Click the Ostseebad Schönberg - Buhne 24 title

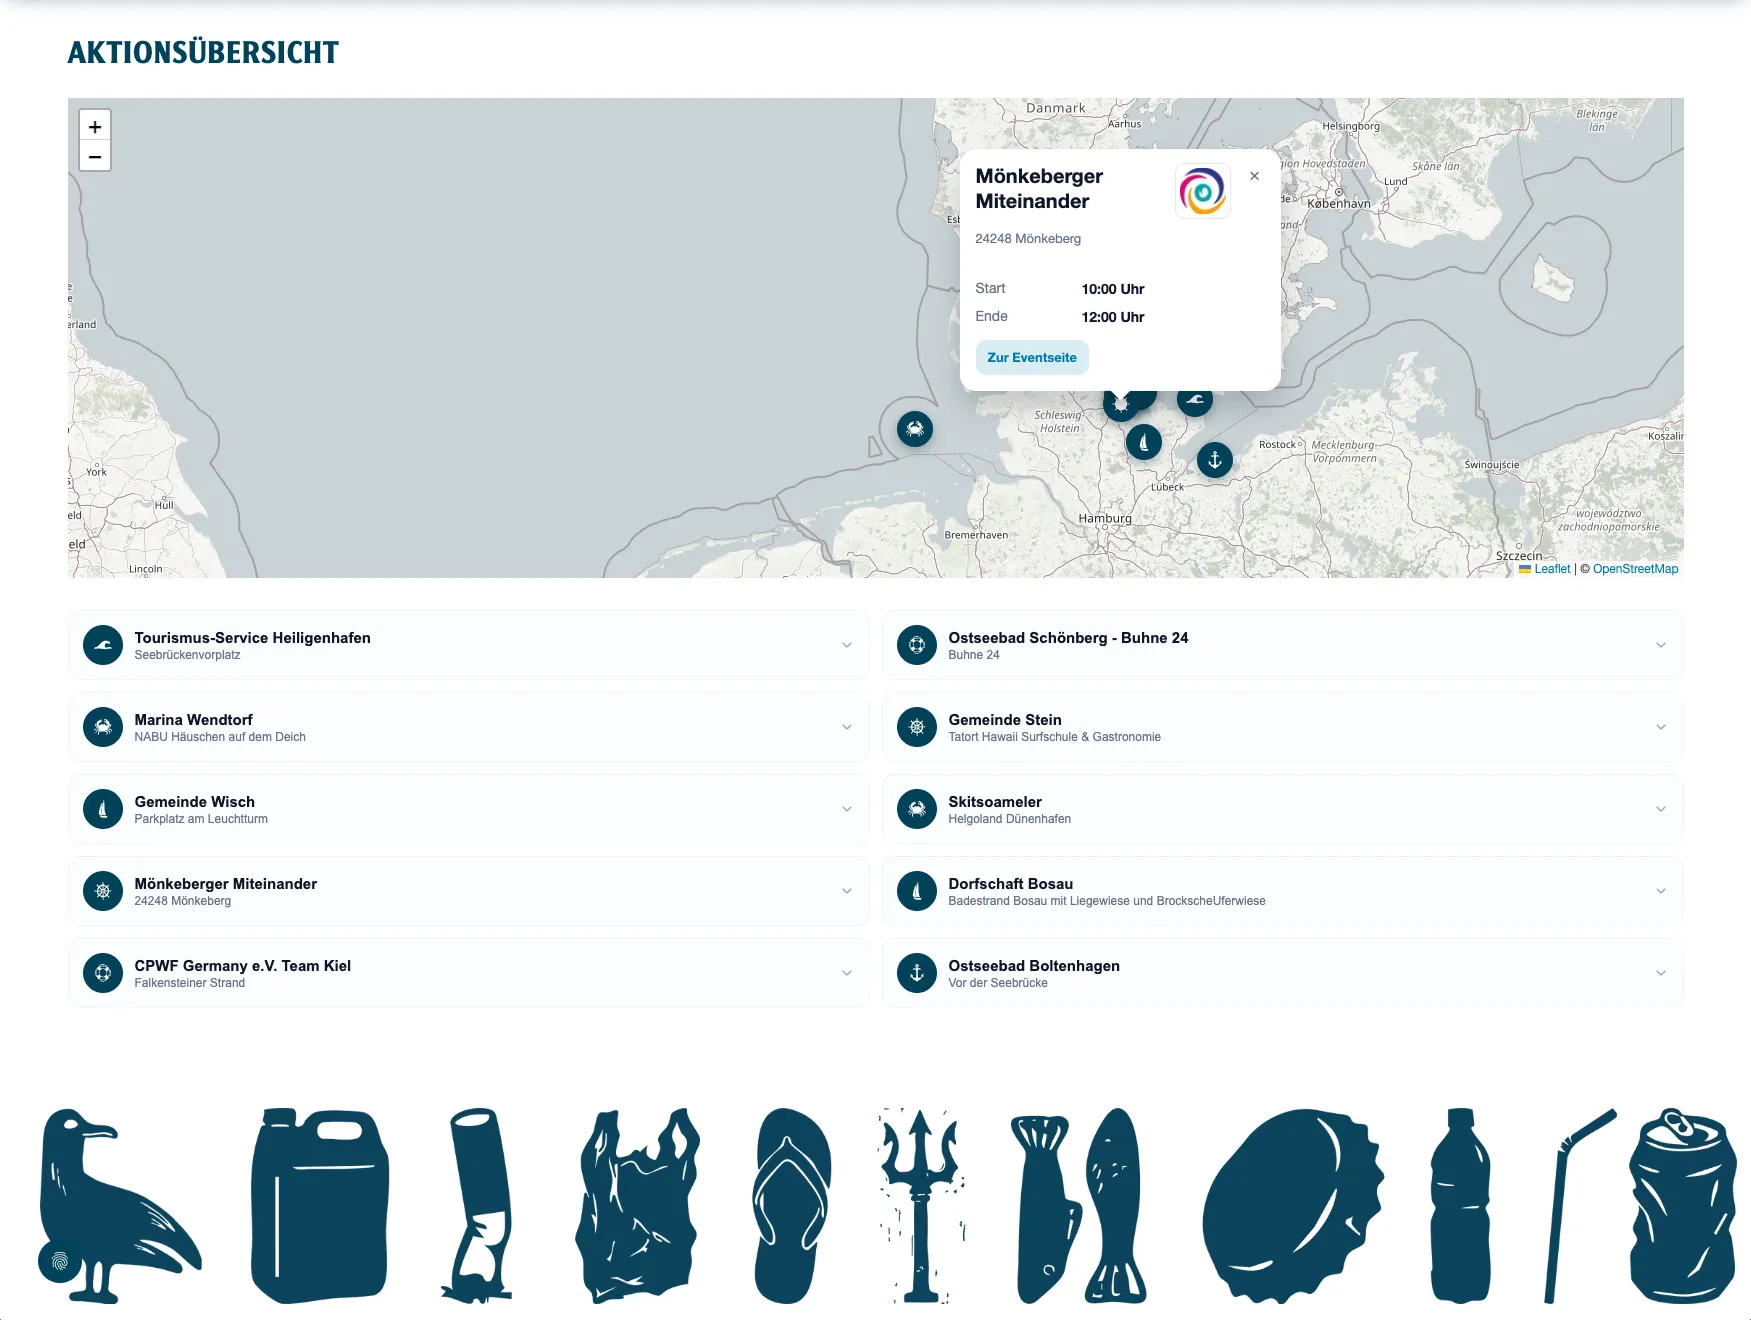1068,638
